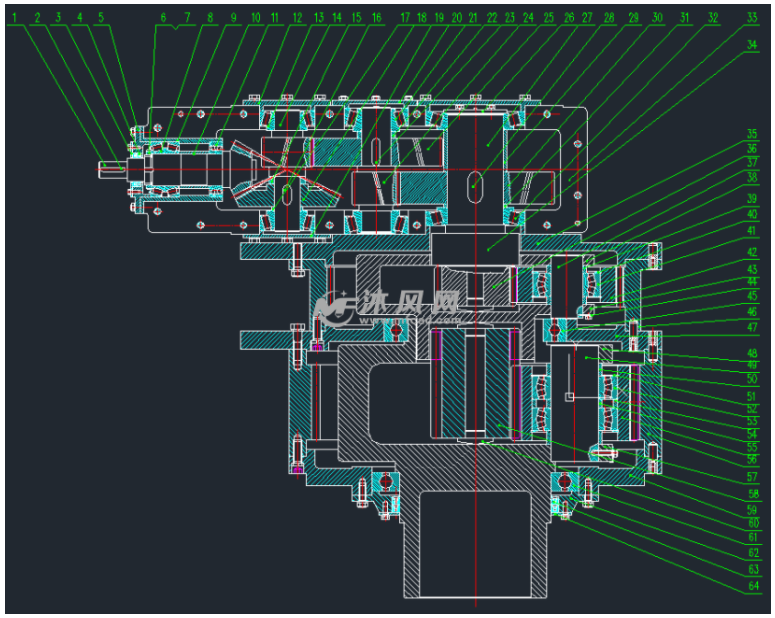Click callout number 40
This screenshot has height=618, width=775.
tap(751, 212)
